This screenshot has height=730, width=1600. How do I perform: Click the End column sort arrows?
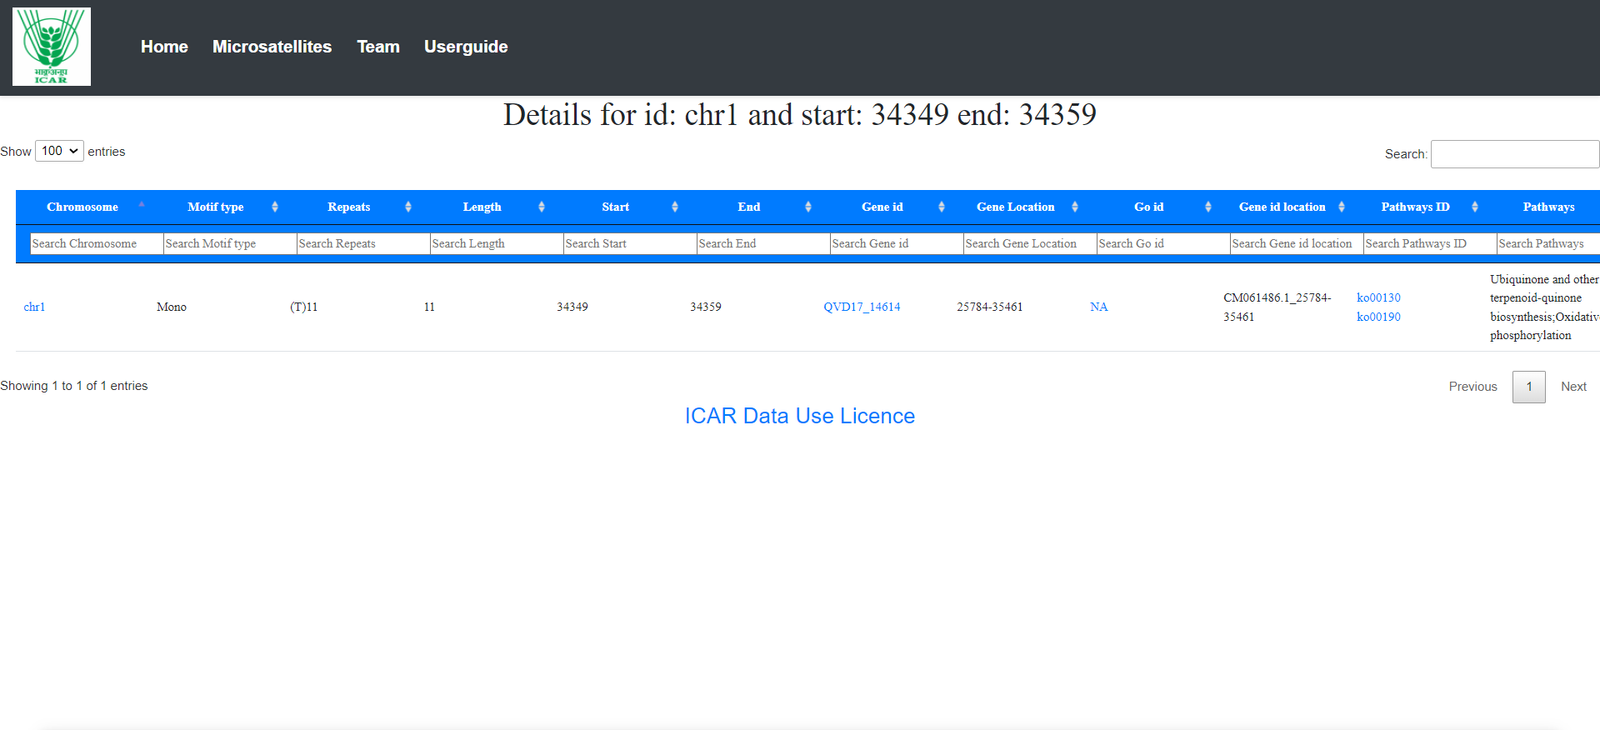click(808, 207)
